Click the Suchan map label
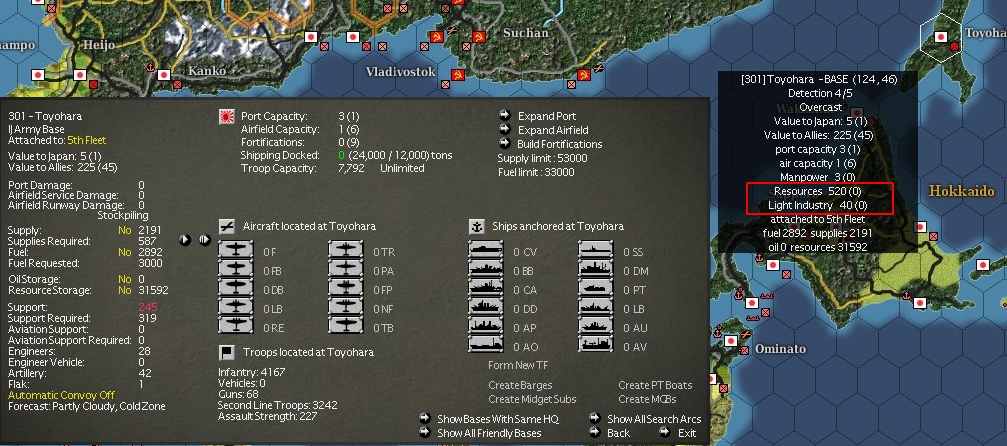The width and height of the screenshot is (1007, 446). [x=526, y=33]
